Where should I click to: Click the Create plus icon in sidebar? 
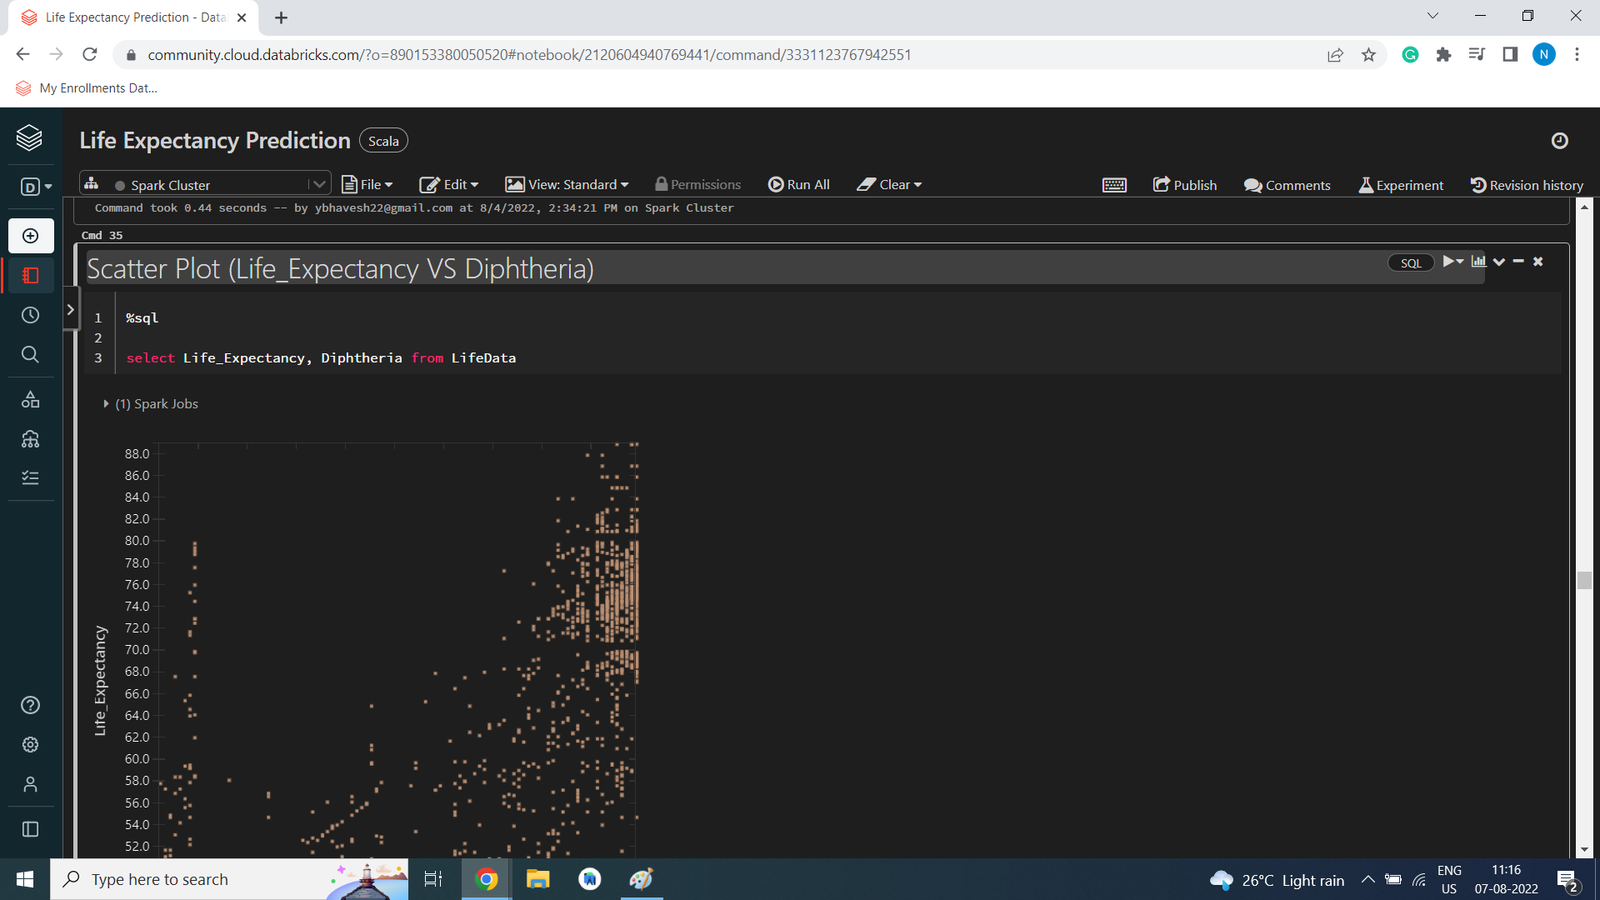30,236
